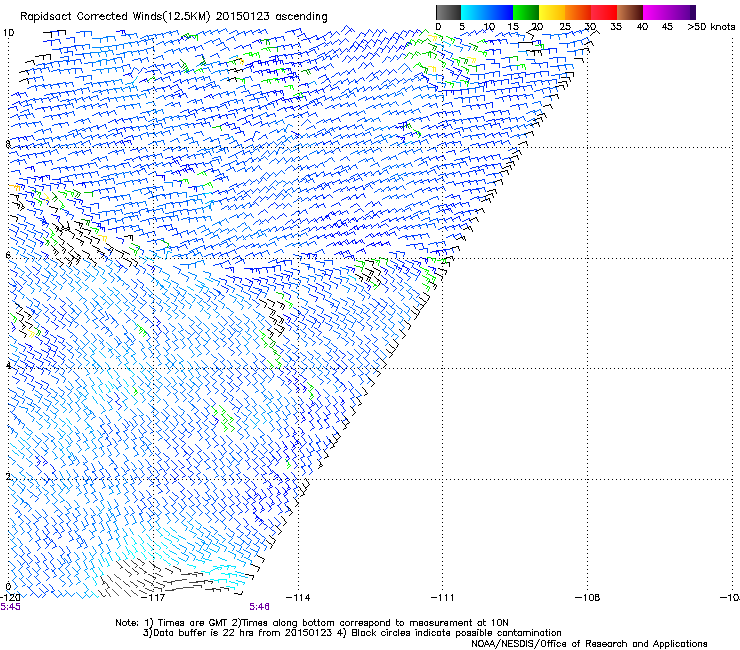The width and height of the screenshot is (740, 650).
Task: Click the '-117' longitude axis label
Action: pos(154,598)
